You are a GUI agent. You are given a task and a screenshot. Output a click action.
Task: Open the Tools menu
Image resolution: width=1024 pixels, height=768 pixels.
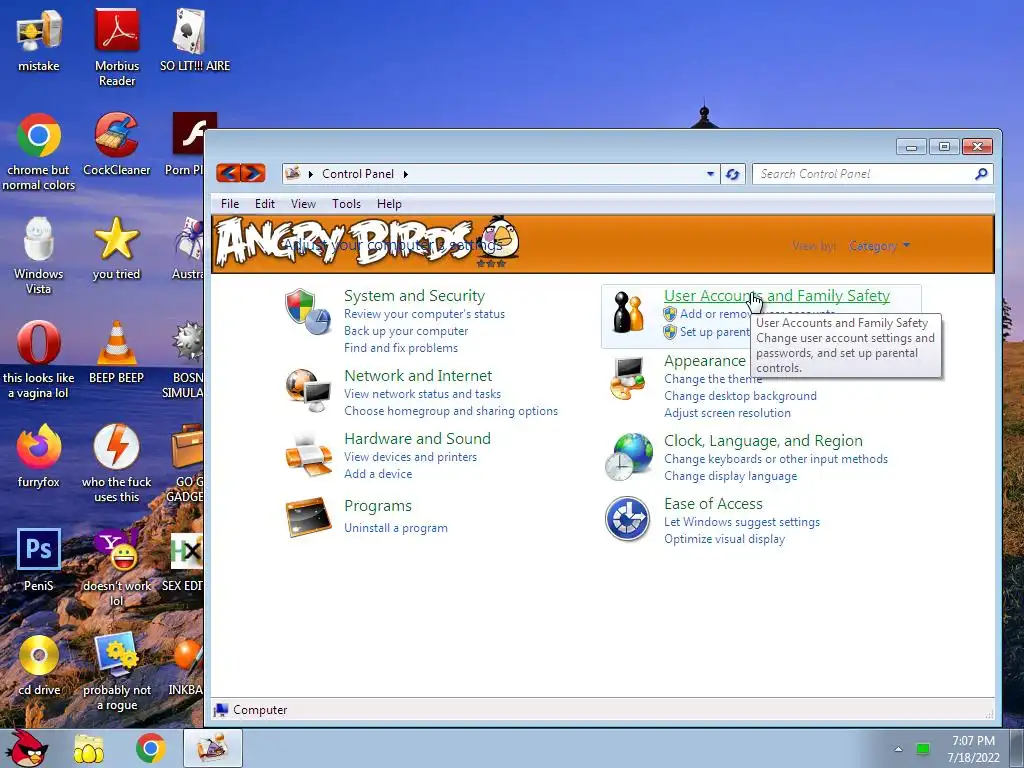click(x=346, y=204)
